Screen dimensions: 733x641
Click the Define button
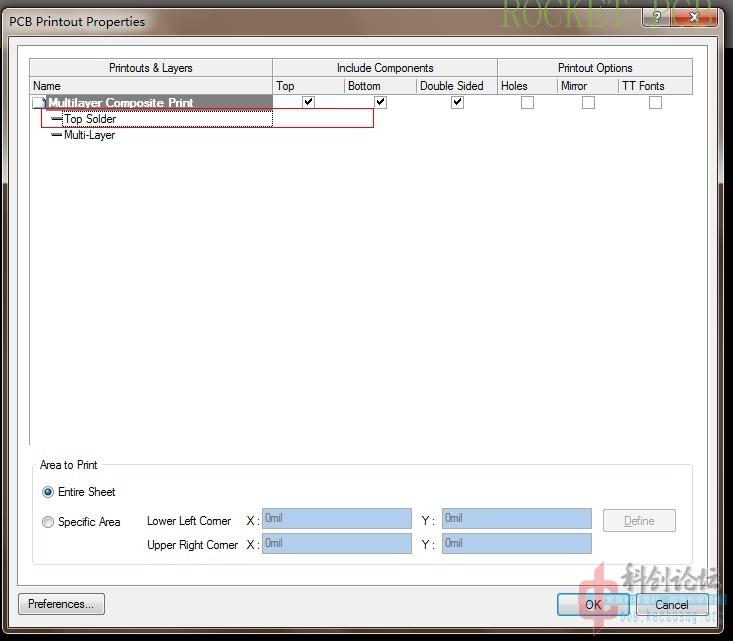[x=639, y=521]
